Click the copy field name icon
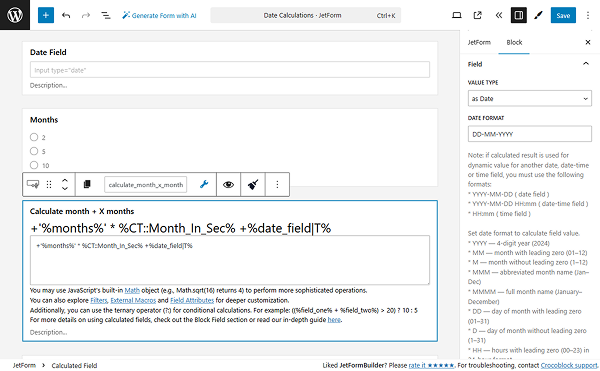Image resolution: width=600 pixels, height=371 pixels. [x=87, y=184]
